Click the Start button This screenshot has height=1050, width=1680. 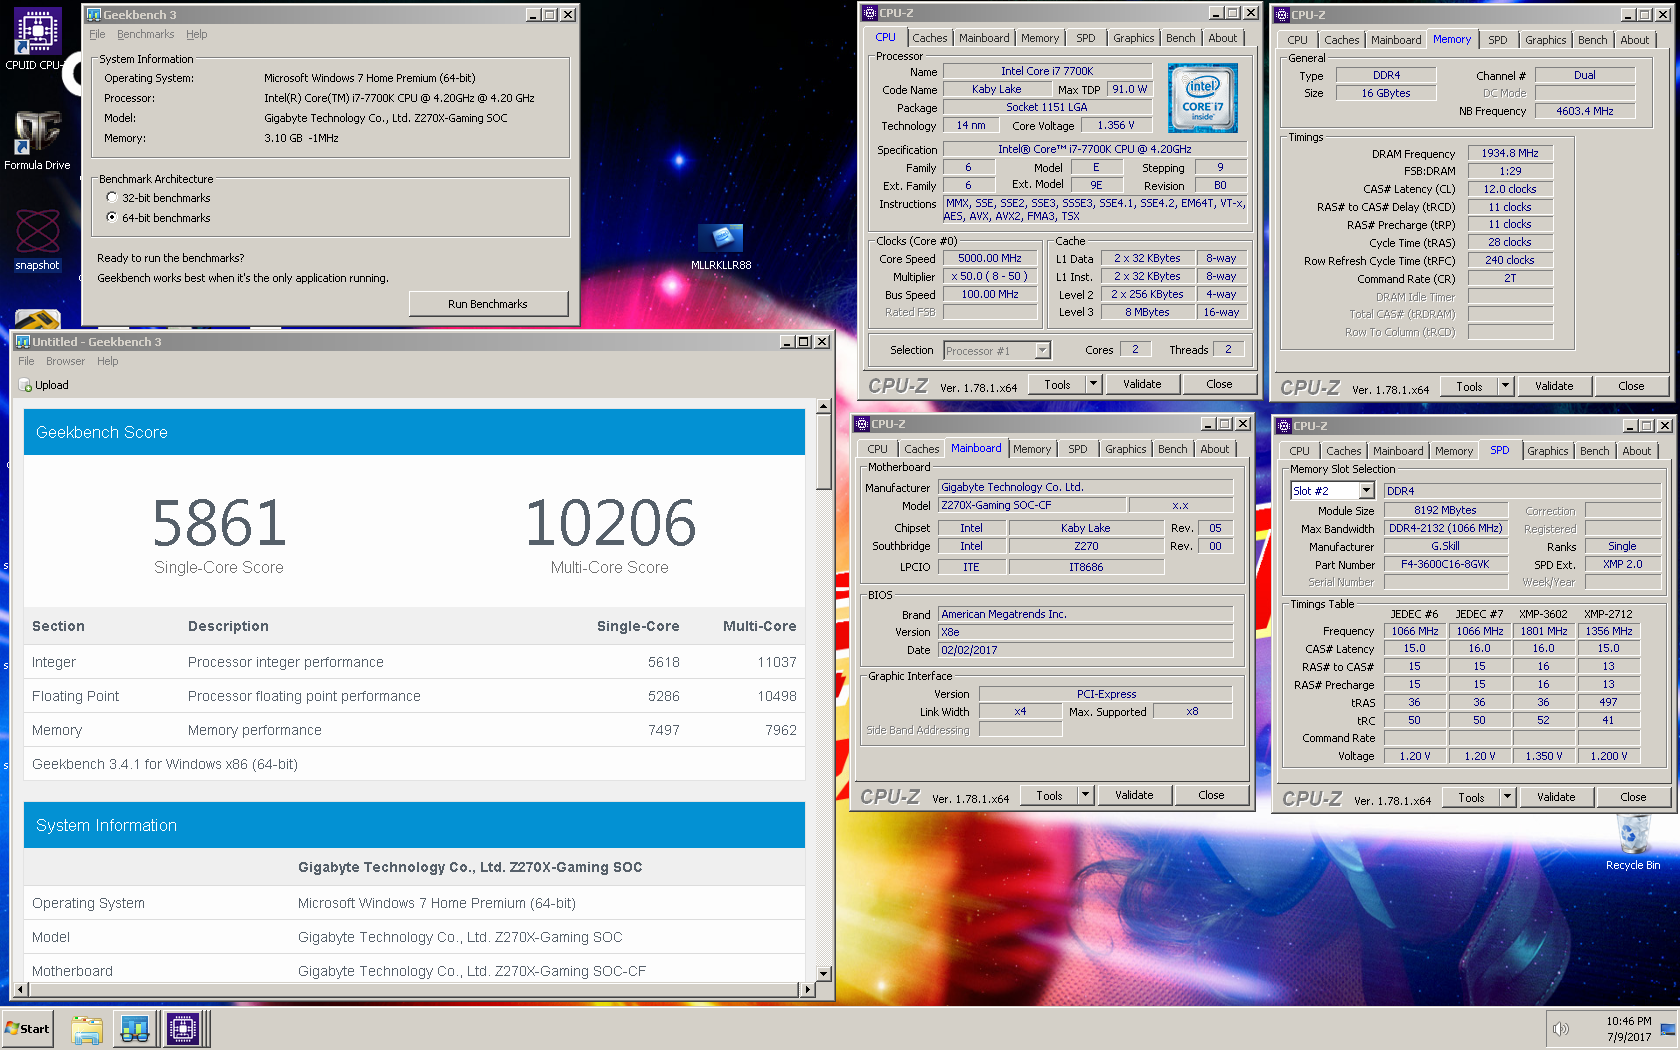[x=28, y=1029]
